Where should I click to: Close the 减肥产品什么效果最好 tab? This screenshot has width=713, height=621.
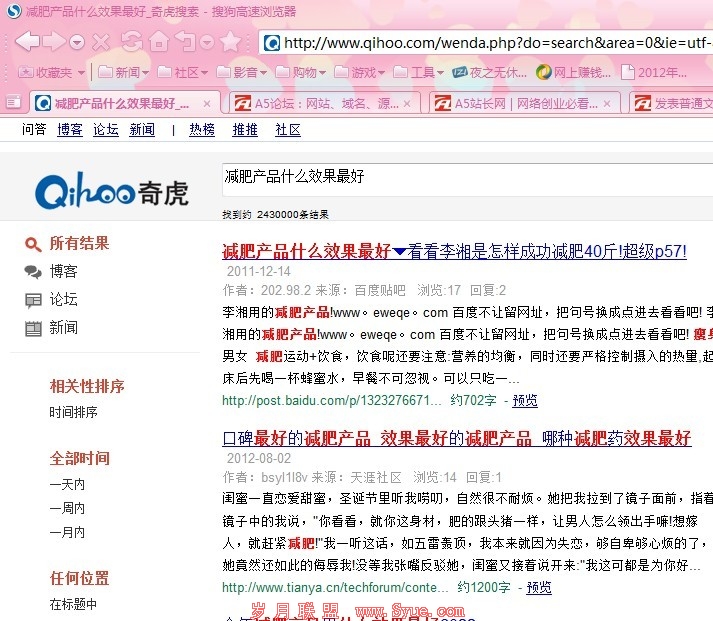[x=207, y=103]
